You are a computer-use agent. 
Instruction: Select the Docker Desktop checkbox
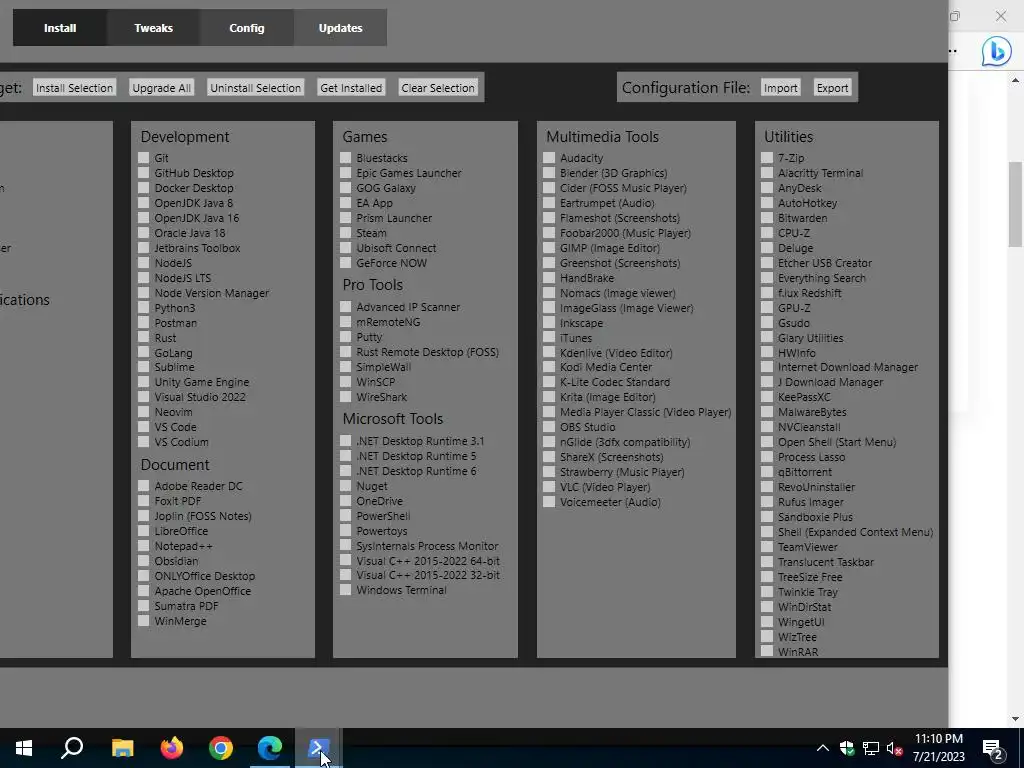[144, 187]
